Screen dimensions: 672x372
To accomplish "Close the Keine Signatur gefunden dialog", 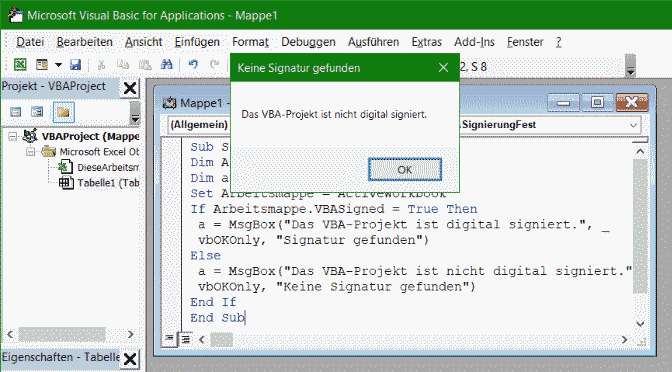I will 444,68.
